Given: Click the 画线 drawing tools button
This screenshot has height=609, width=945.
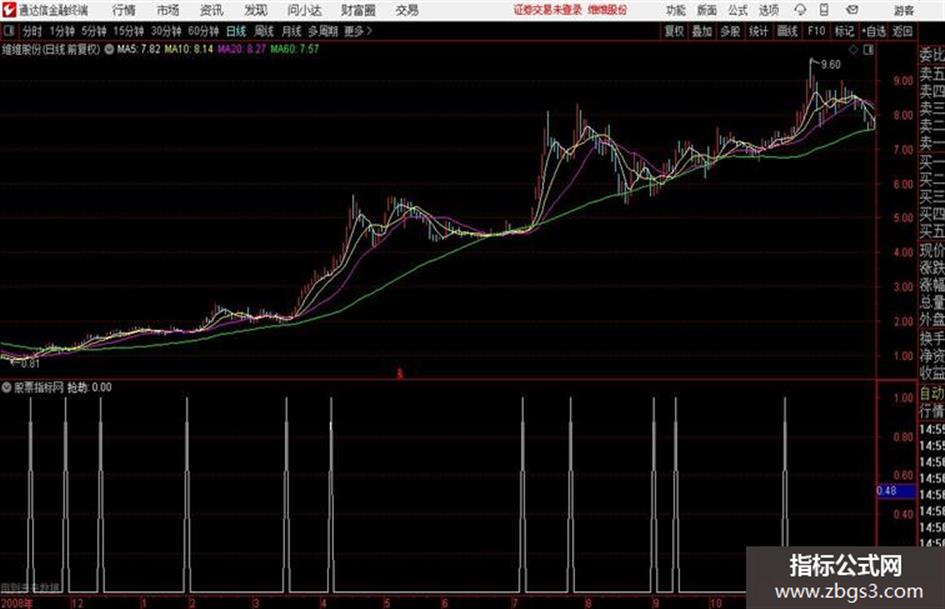Looking at the screenshot, I should pos(787,31).
